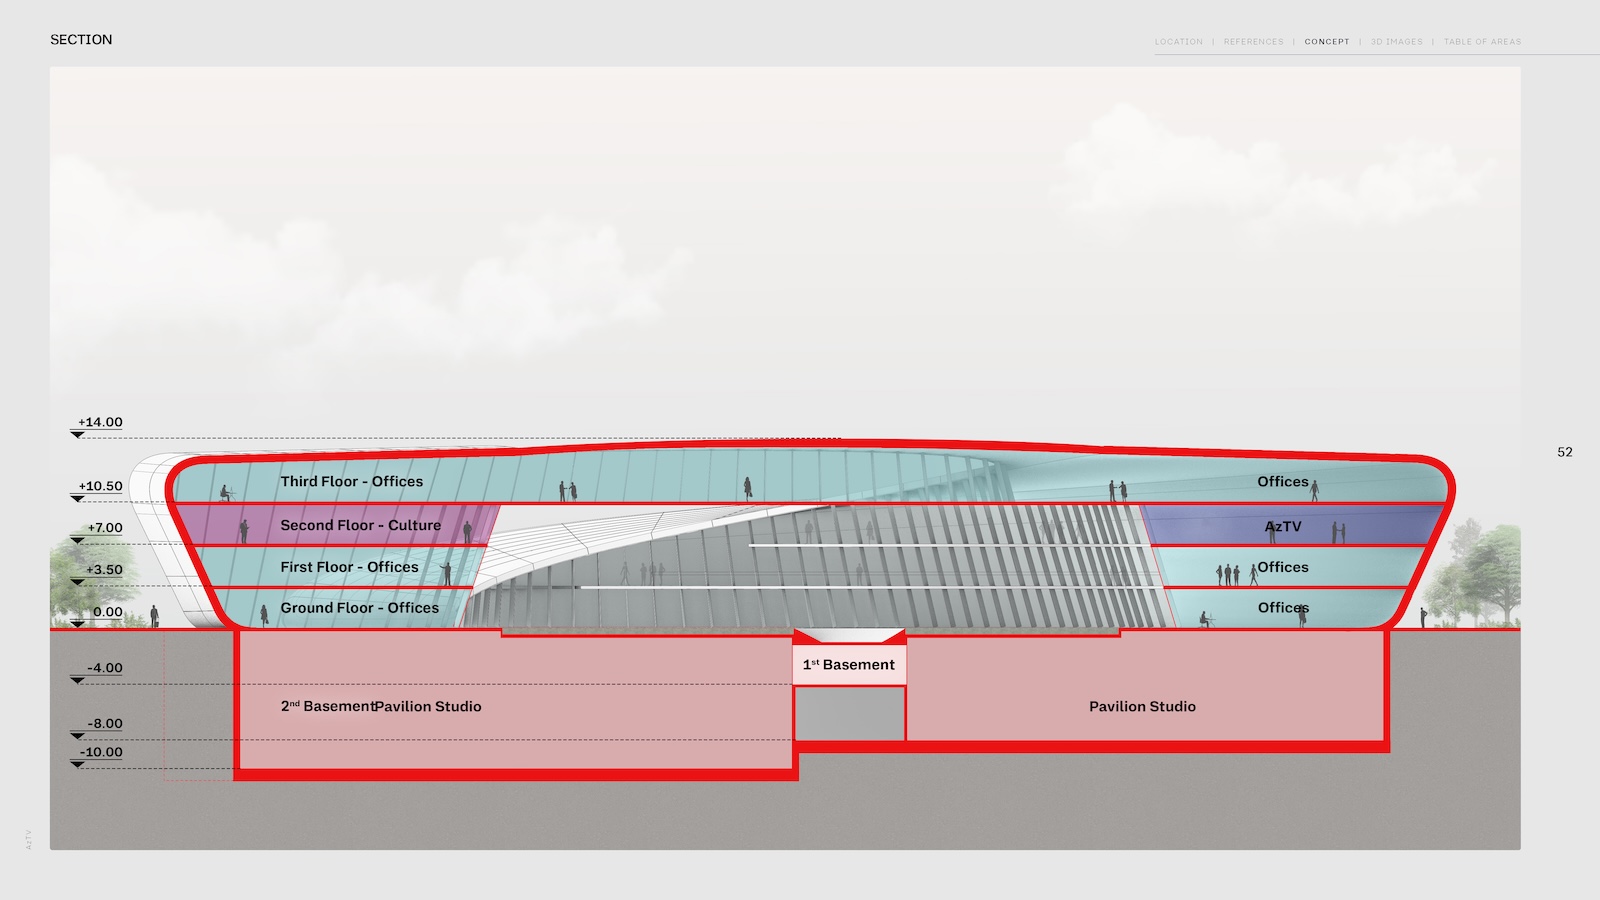Go to the 3D IMAGES tab
The height and width of the screenshot is (900, 1600).
(x=1396, y=42)
